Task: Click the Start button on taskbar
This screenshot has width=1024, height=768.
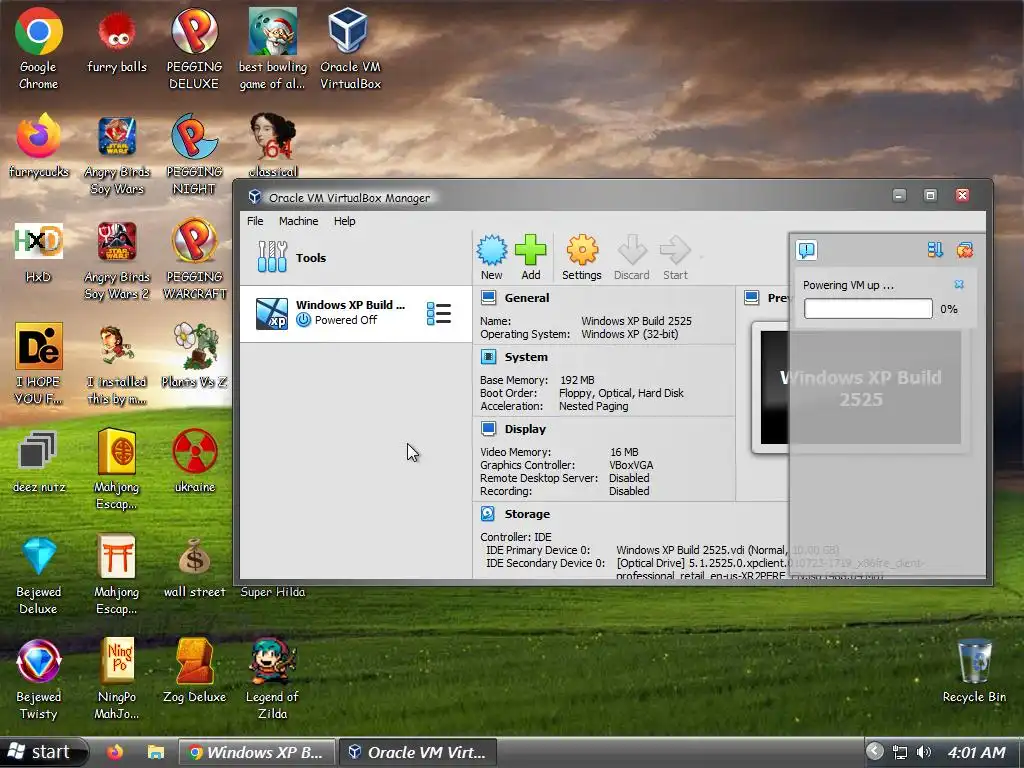Action: click(x=43, y=752)
